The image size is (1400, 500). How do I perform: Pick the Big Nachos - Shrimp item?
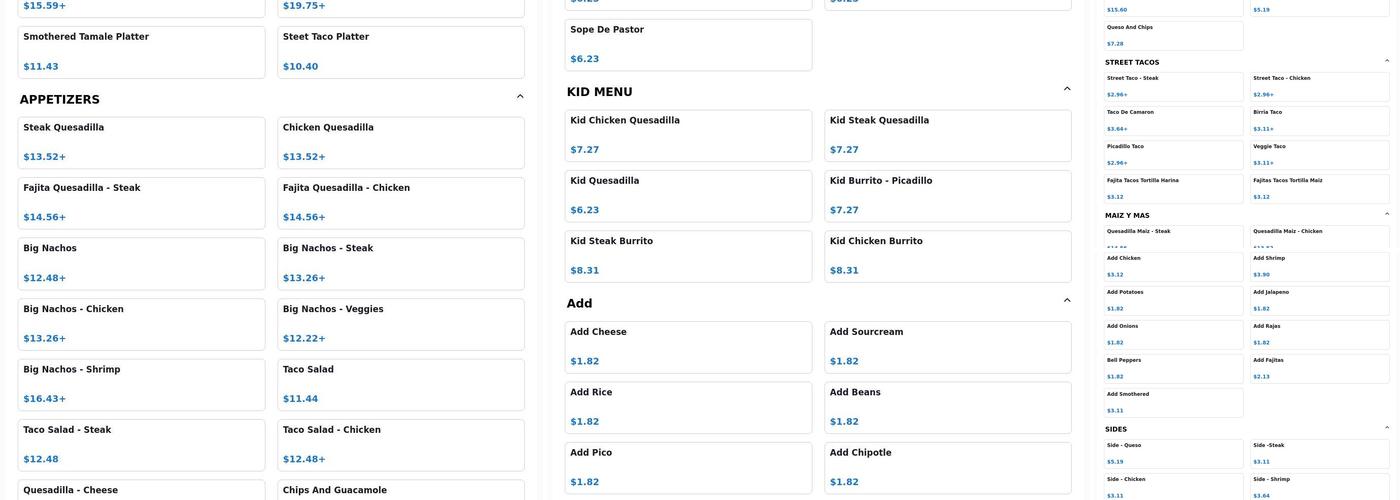(x=141, y=384)
